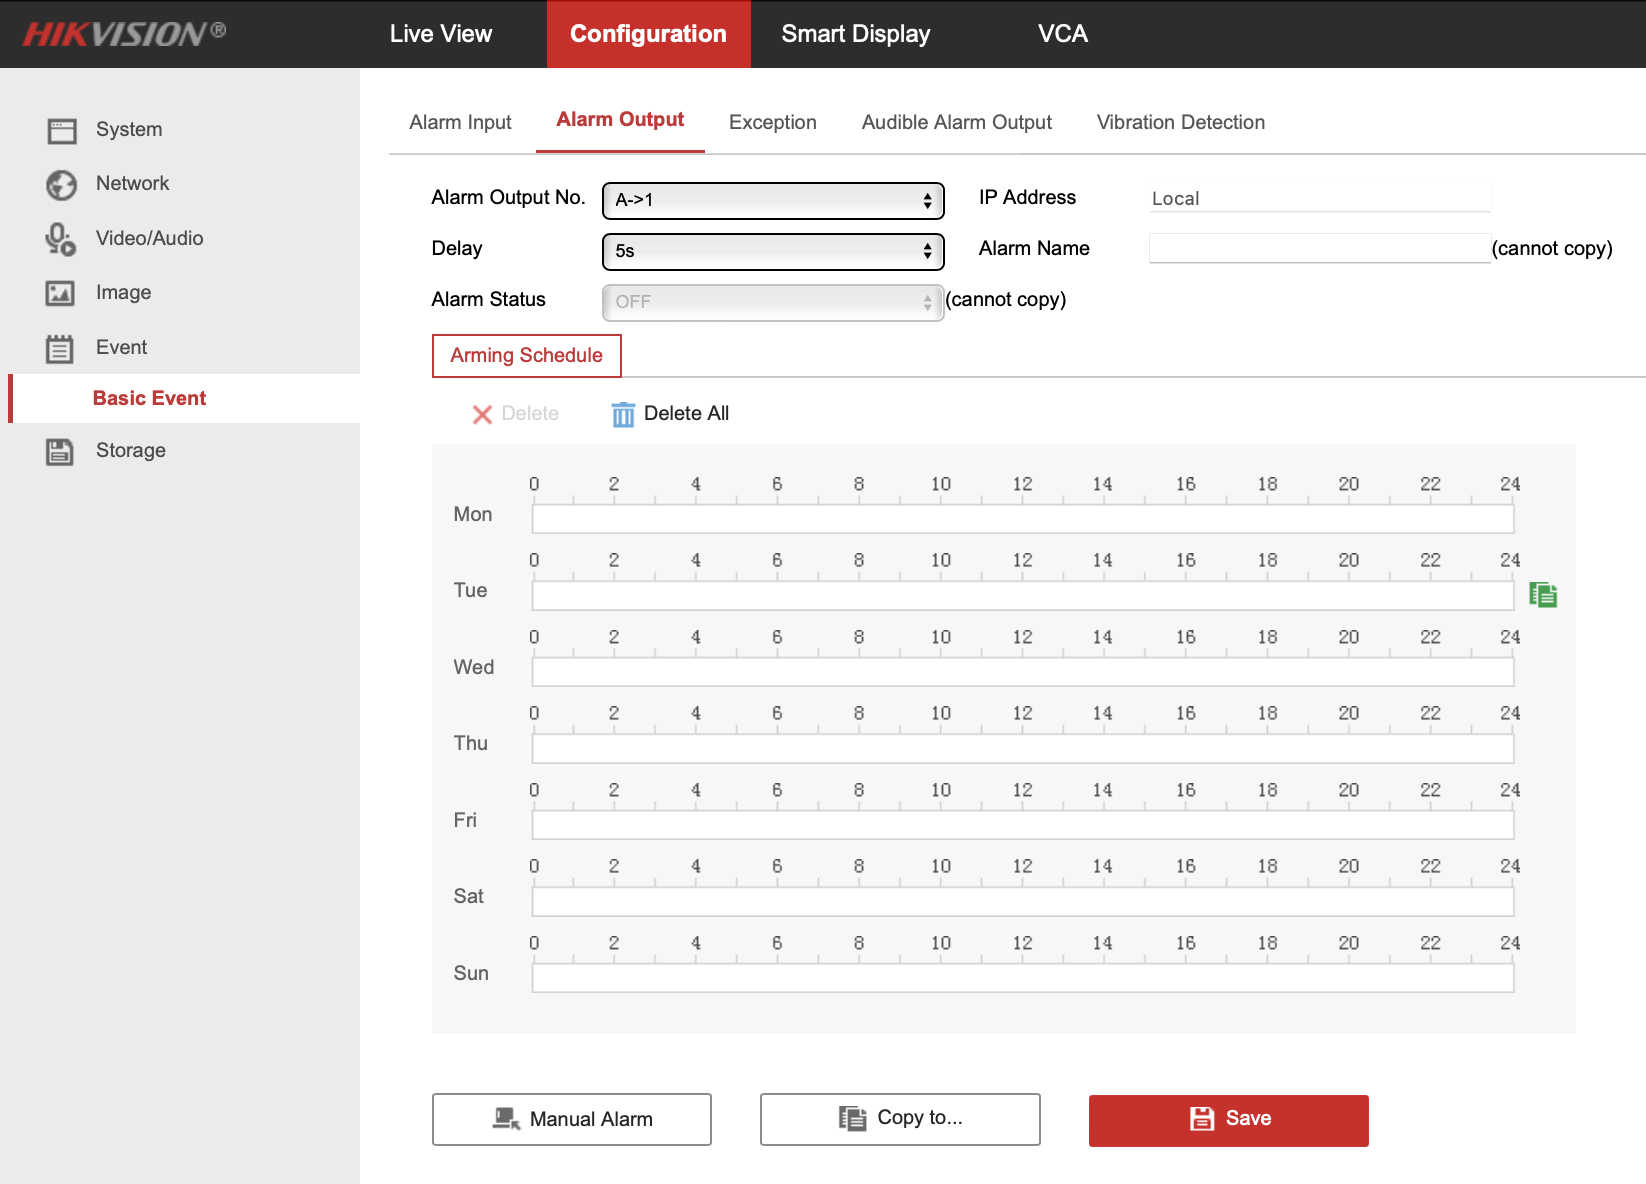This screenshot has height=1184, width=1646.
Task: Click the Delete All trash icon
Action: coord(623,414)
